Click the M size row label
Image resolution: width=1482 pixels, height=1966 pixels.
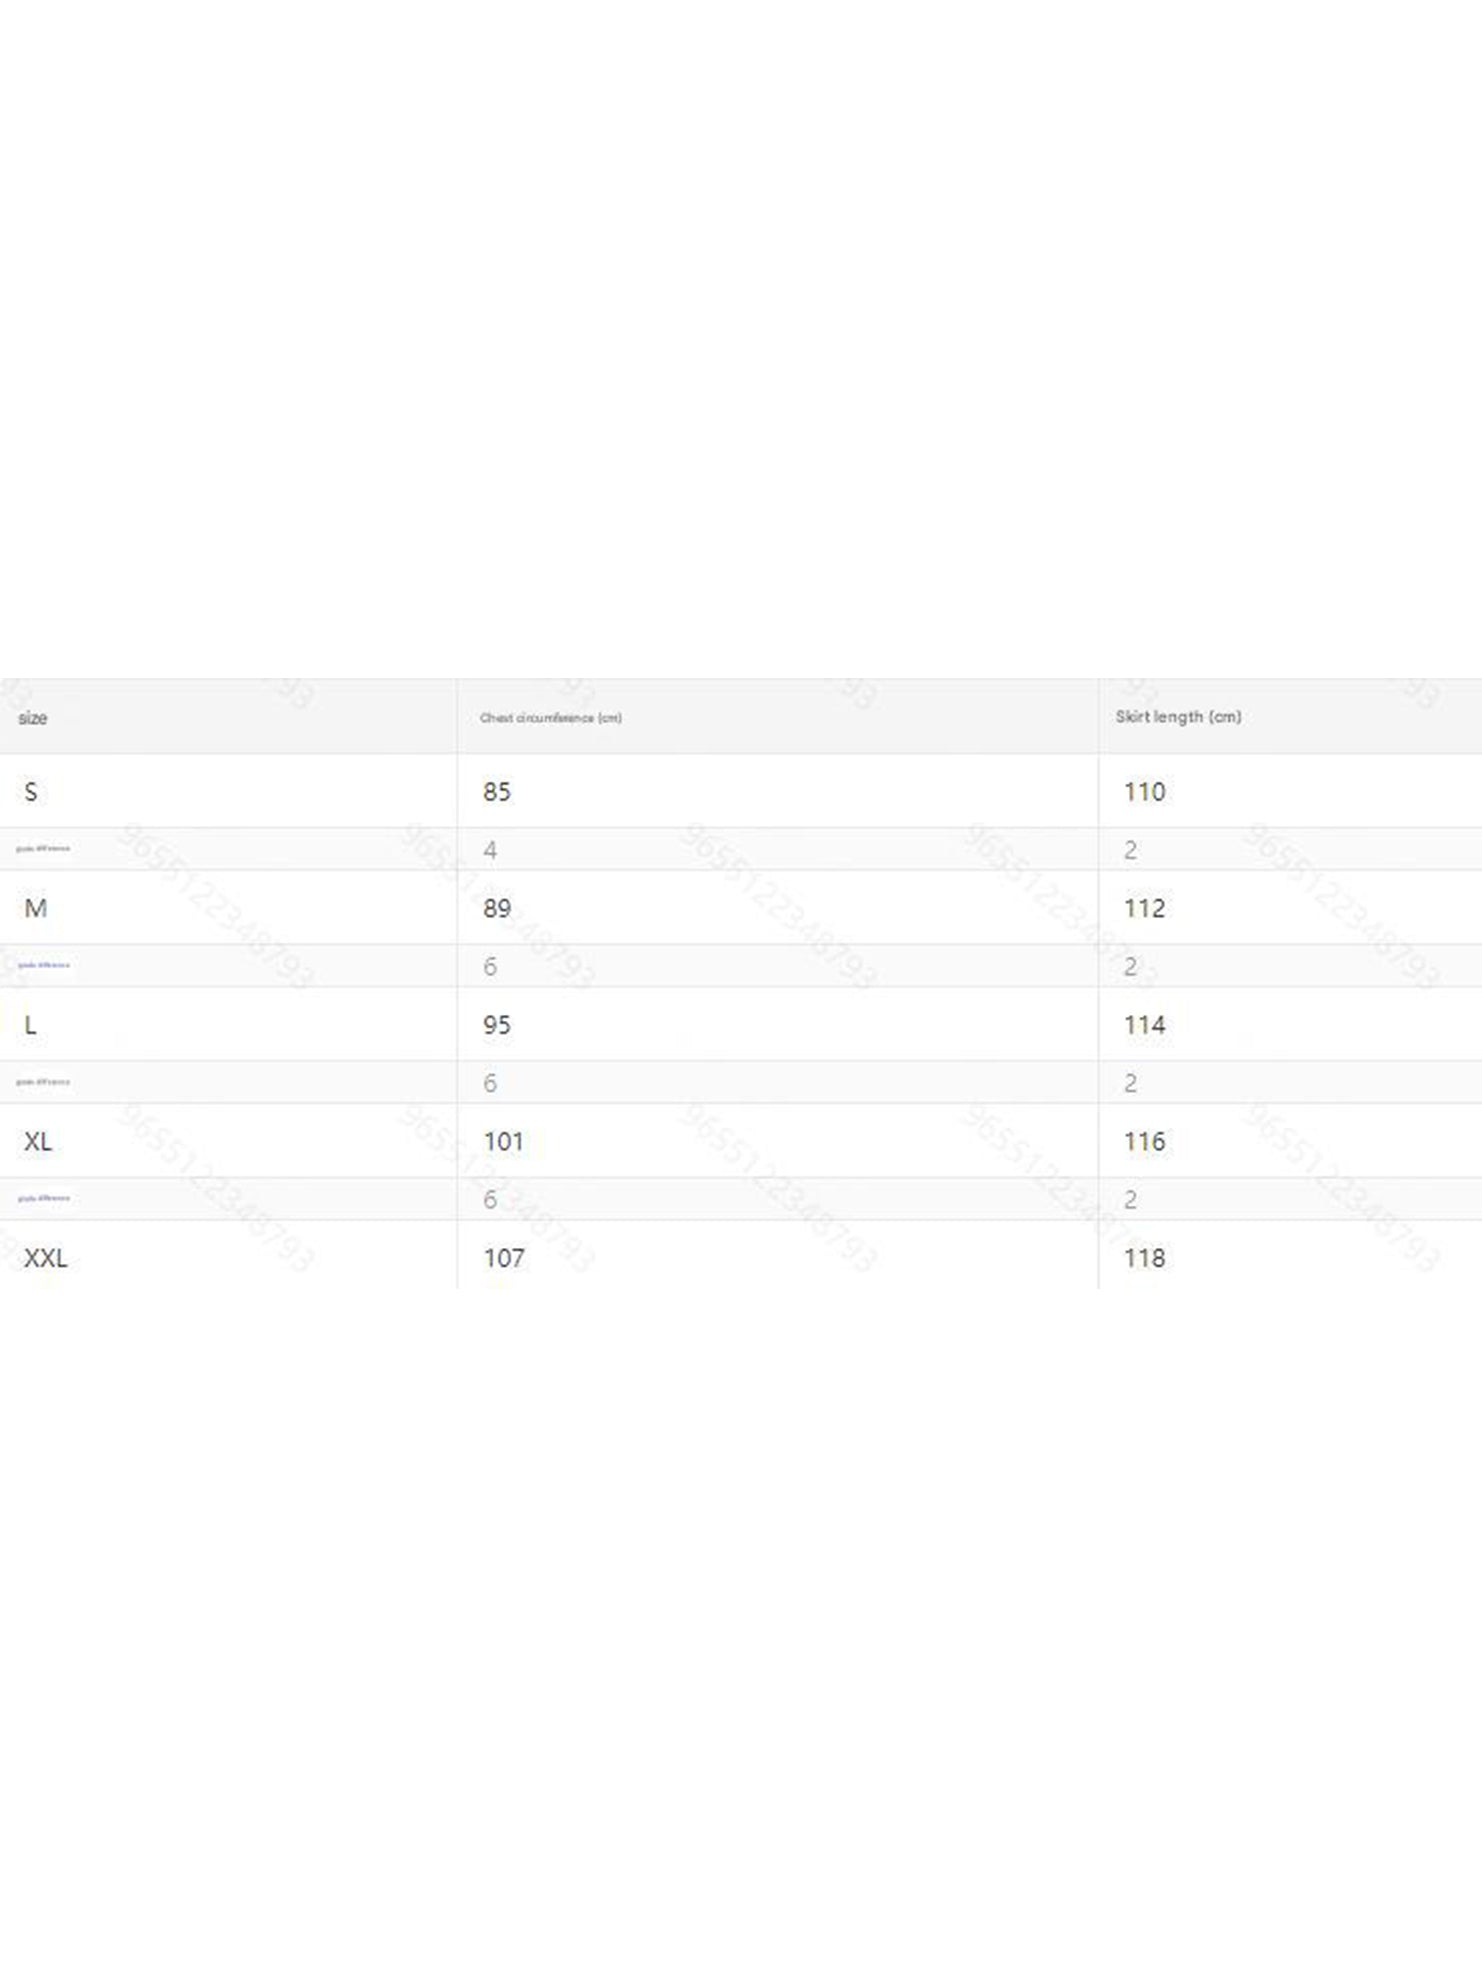point(35,908)
